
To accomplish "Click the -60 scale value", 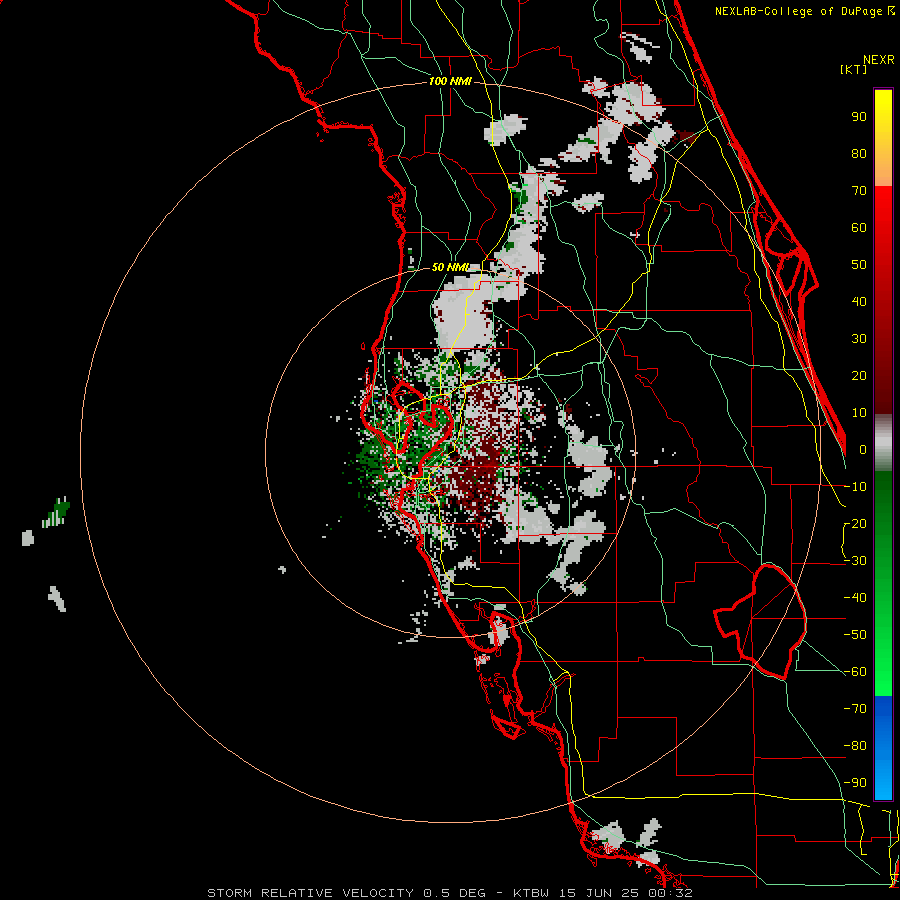I will point(855,672).
